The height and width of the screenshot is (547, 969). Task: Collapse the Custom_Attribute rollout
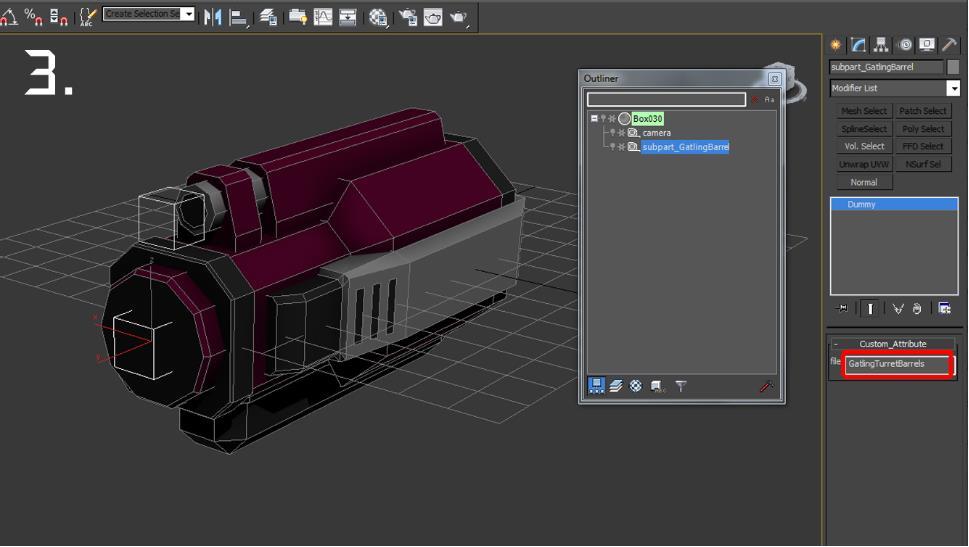[836, 344]
